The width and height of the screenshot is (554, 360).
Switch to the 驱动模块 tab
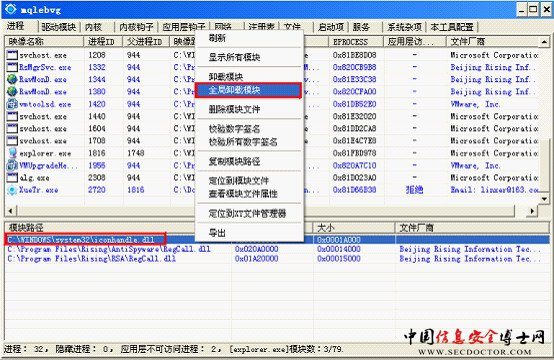pyautogui.click(x=59, y=27)
